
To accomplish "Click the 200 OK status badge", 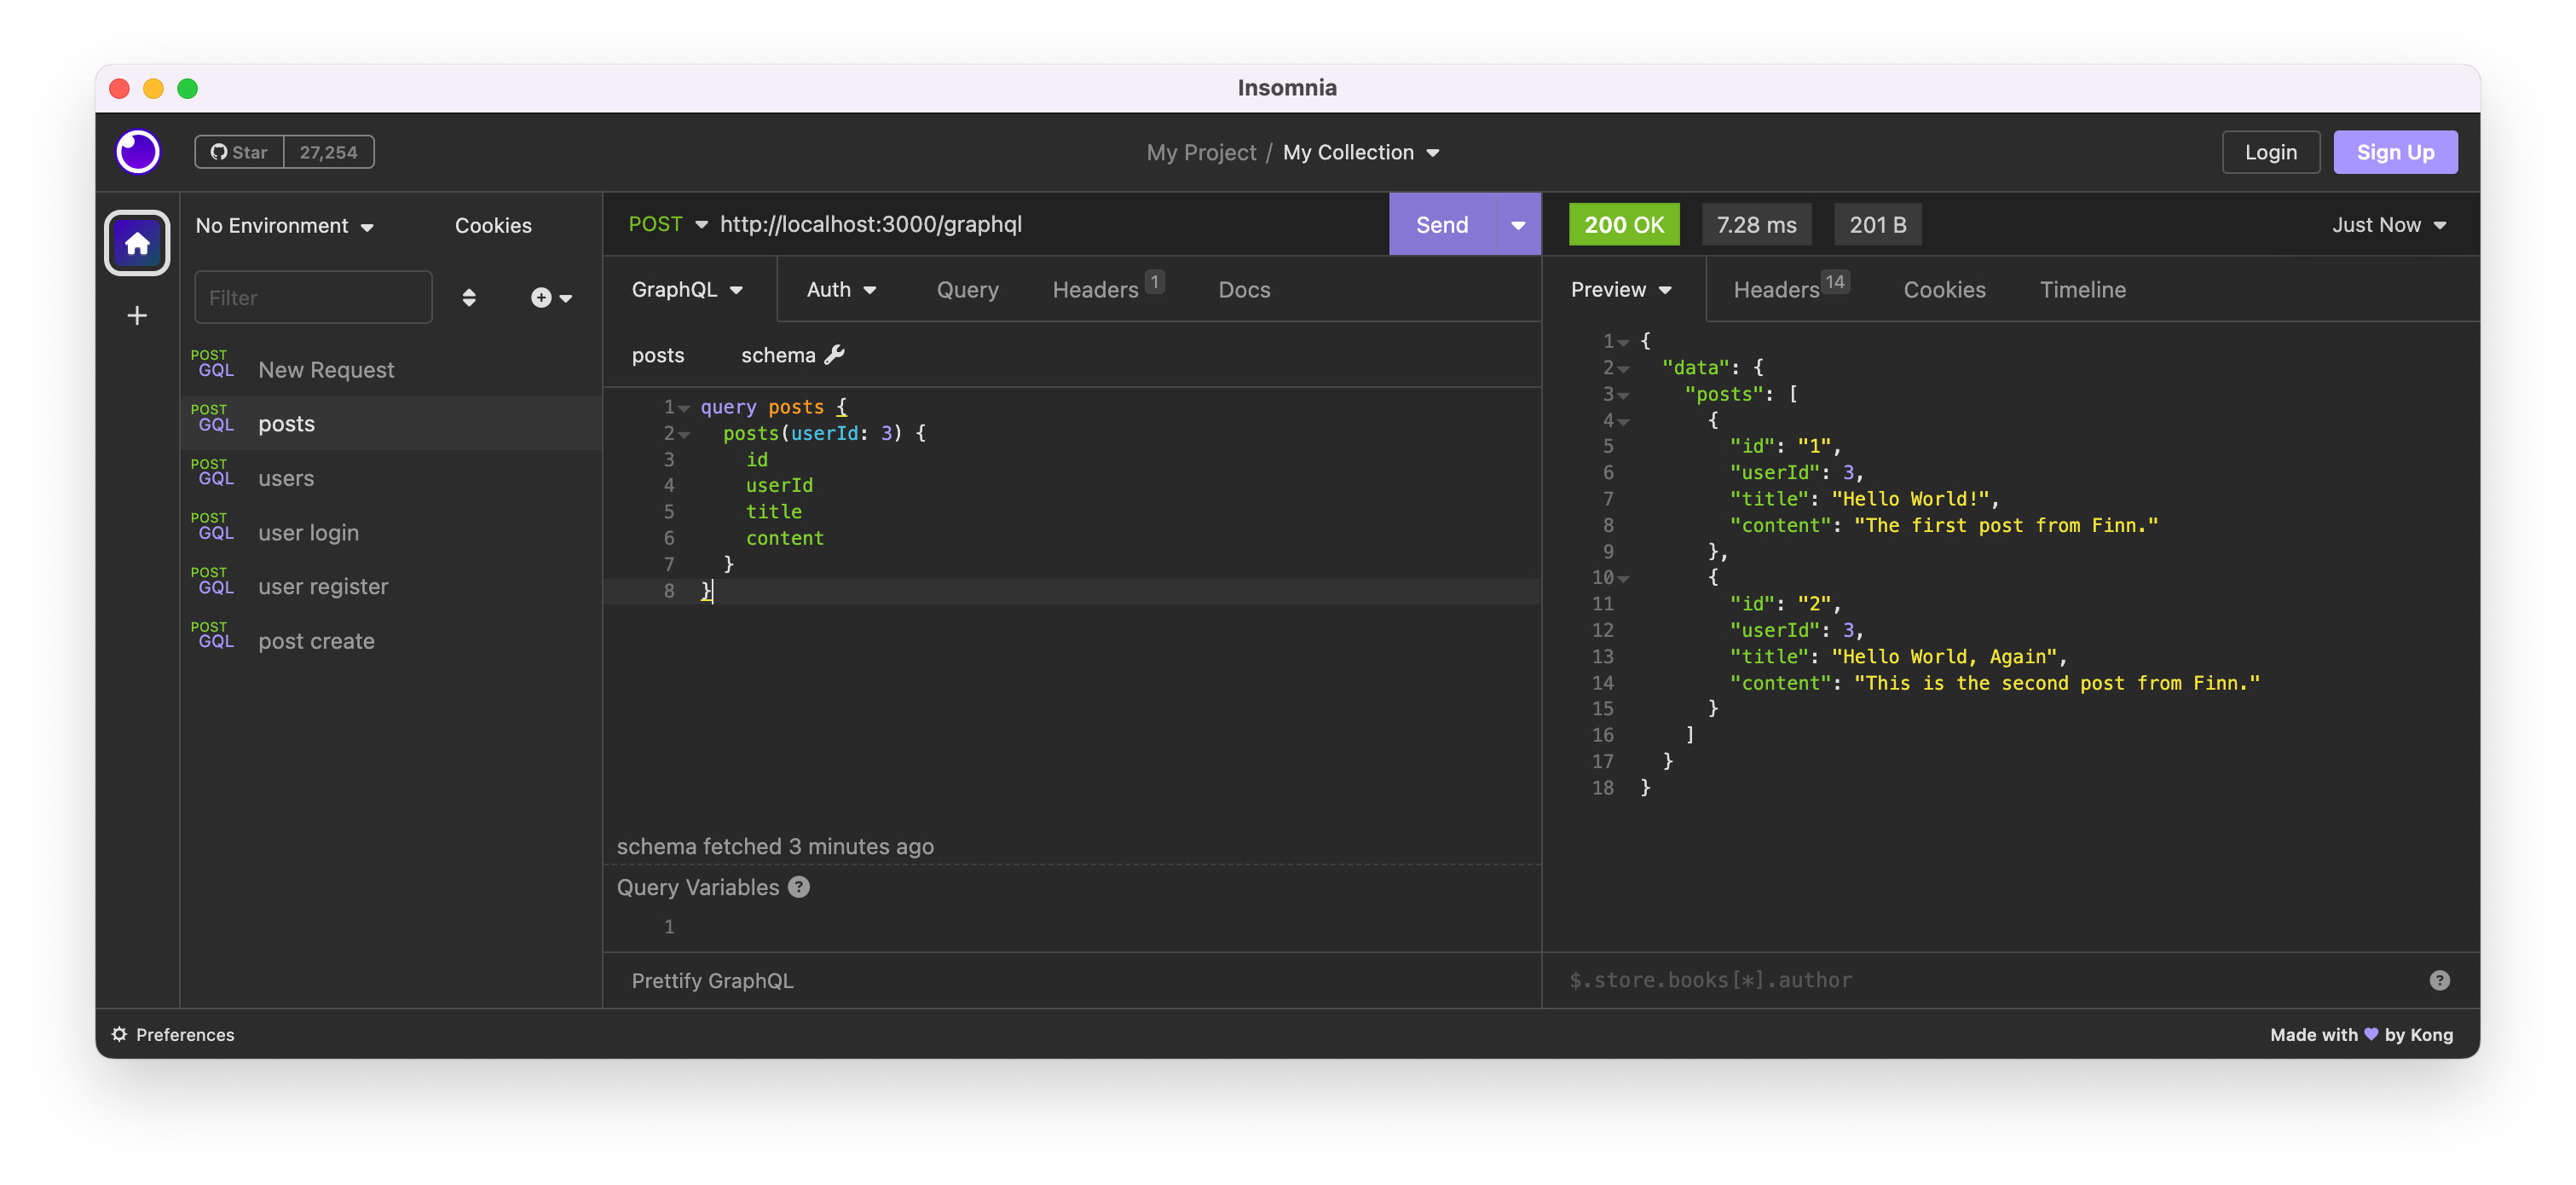I will (x=1623, y=225).
